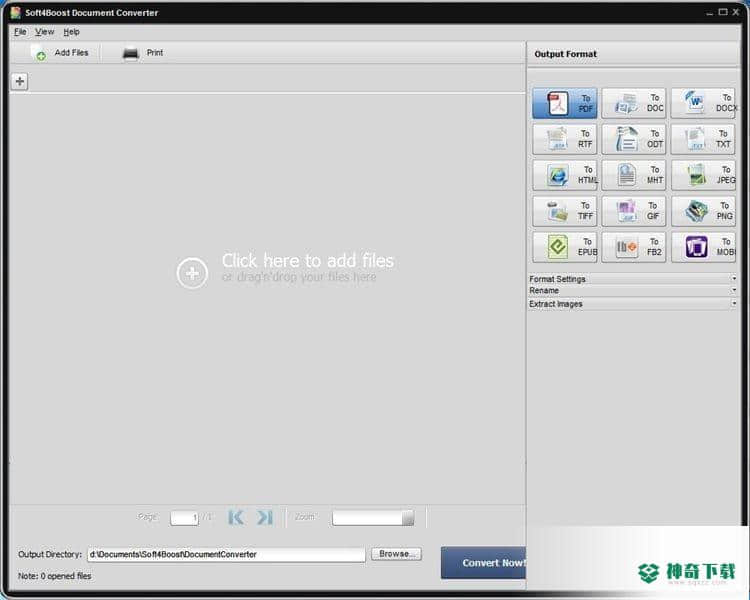Set output format to PNG

click(x=703, y=211)
